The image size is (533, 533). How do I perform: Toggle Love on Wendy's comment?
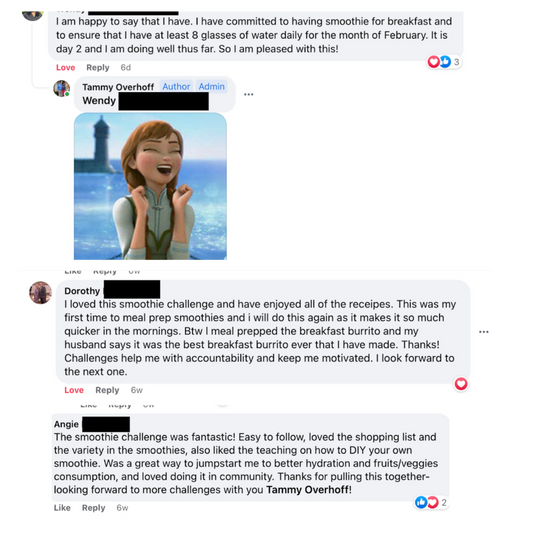65,68
